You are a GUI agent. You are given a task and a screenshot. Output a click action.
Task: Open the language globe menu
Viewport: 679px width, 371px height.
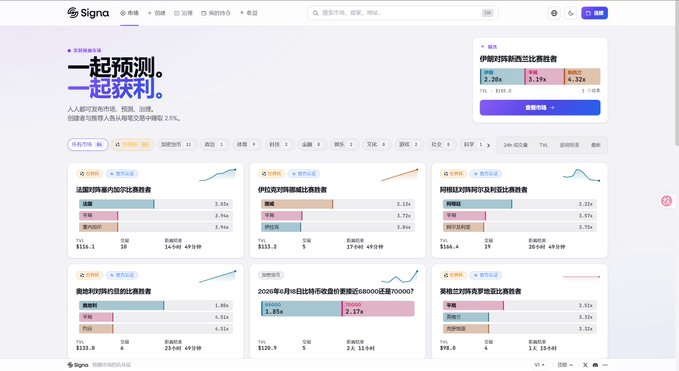tap(554, 13)
